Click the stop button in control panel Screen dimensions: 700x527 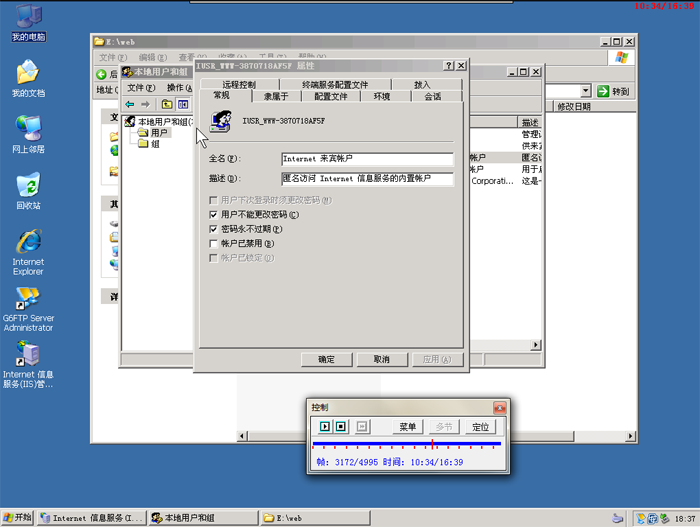point(341,427)
